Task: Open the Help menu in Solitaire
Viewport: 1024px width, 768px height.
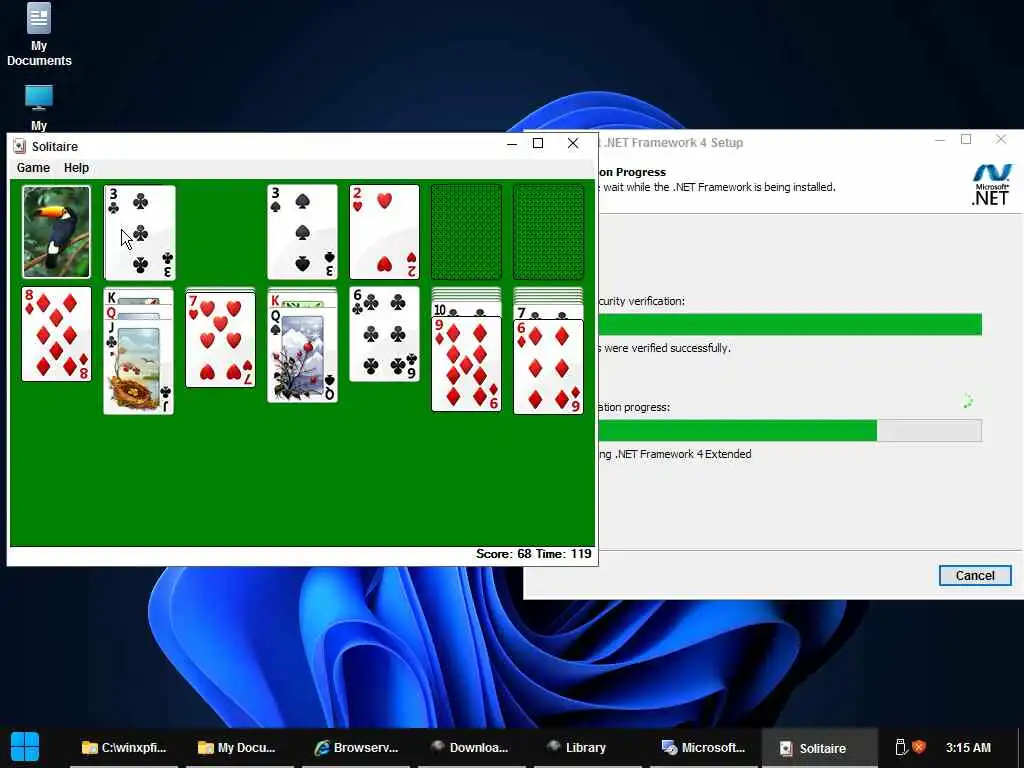Action: pos(76,168)
